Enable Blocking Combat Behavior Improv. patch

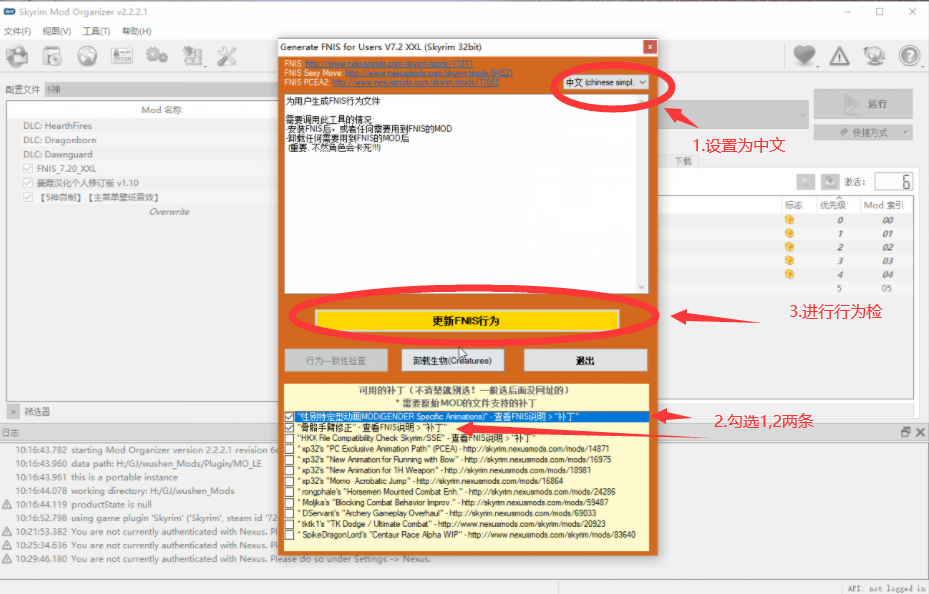(289, 502)
